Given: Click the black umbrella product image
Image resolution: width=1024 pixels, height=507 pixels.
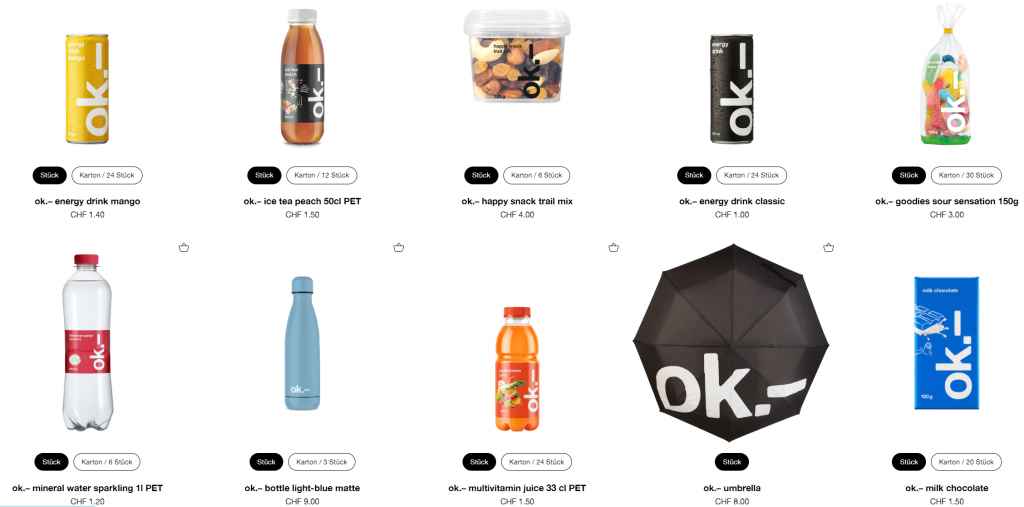Looking at the screenshot, I should (x=731, y=343).
